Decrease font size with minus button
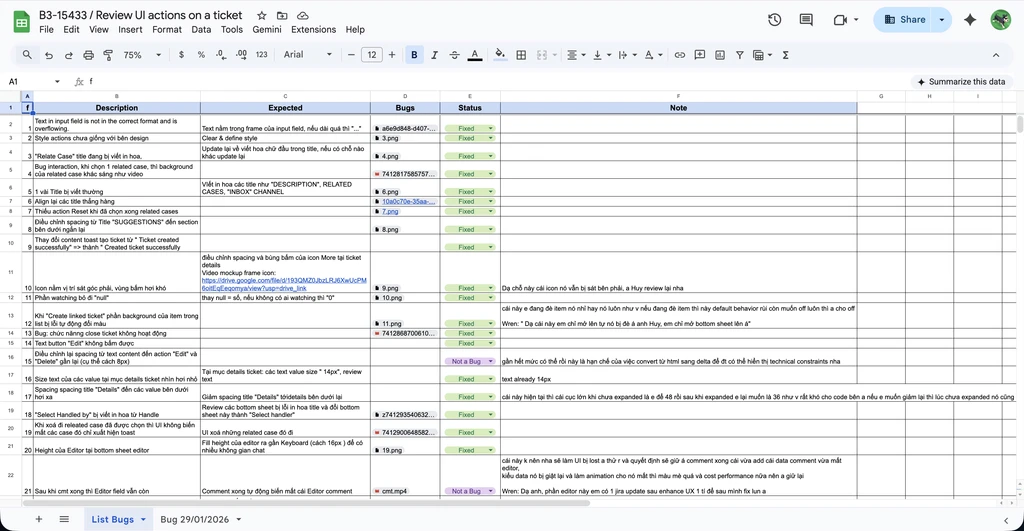1024x531 pixels. pos(351,55)
